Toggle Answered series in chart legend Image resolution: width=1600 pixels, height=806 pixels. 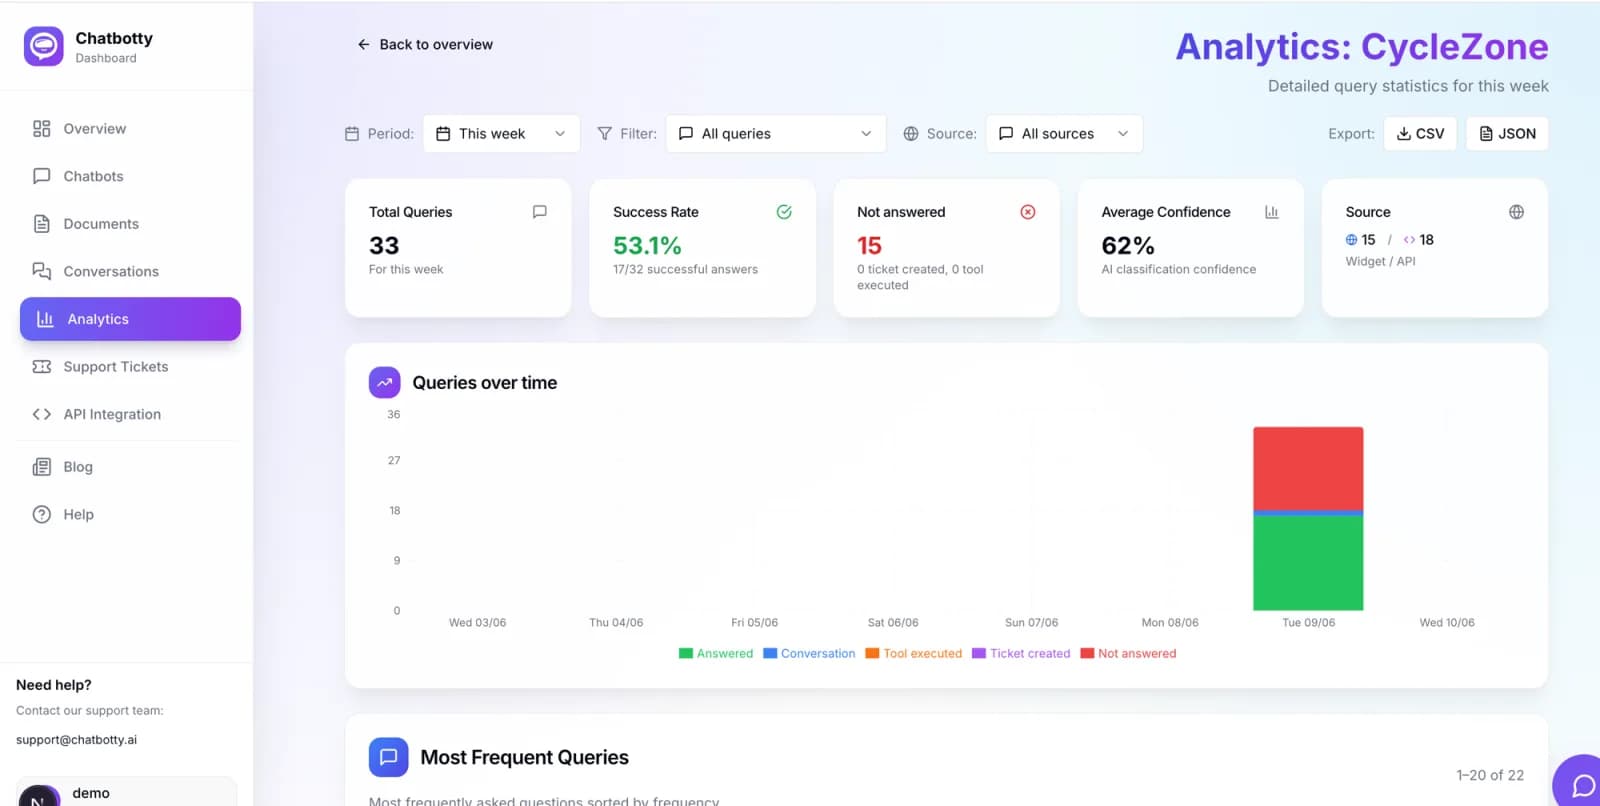716,654
